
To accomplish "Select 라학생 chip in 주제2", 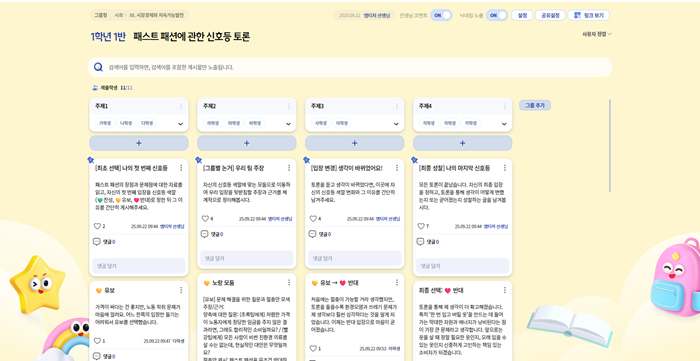I will (x=213, y=123).
